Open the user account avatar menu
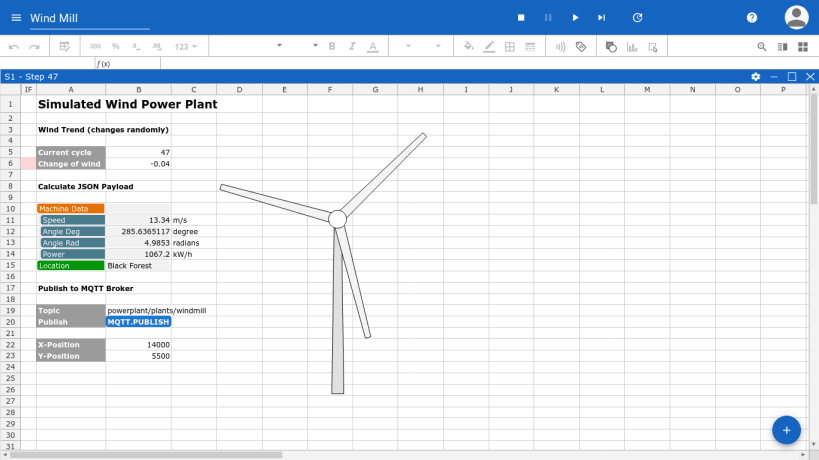Screen dimensions: 819x460 [796, 17]
